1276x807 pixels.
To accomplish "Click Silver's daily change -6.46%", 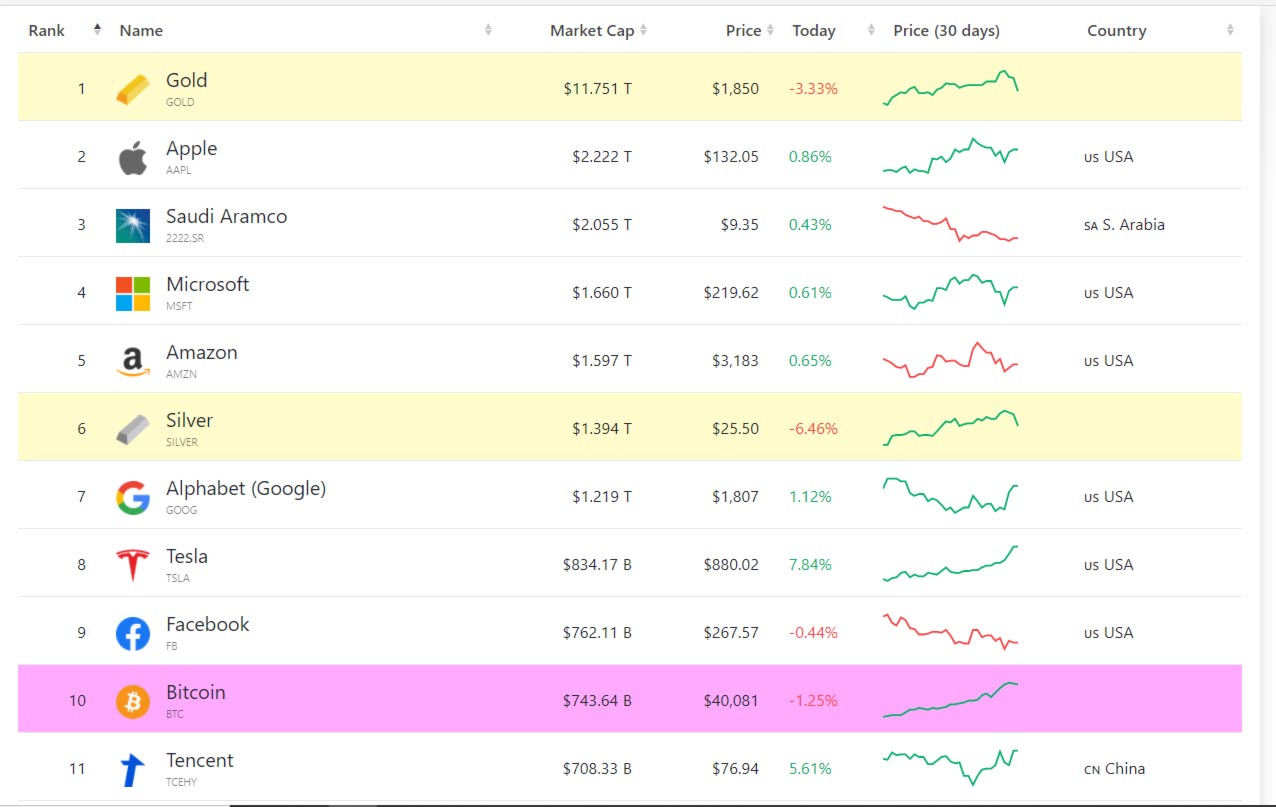I will point(813,429).
